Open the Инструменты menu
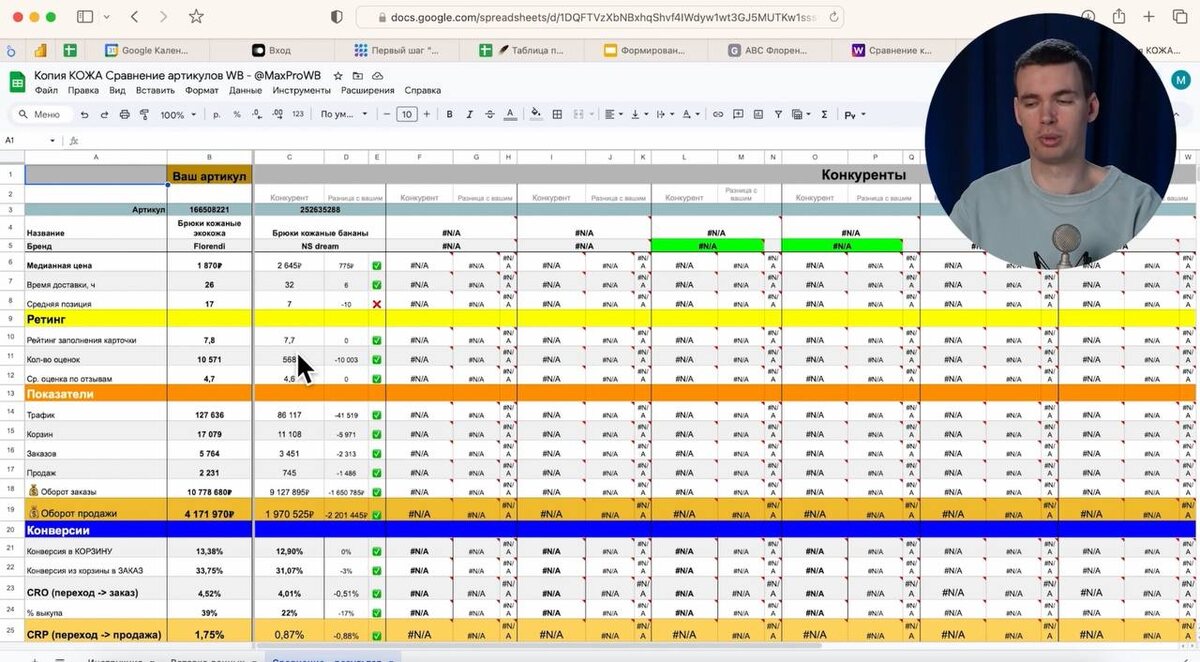The width and height of the screenshot is (1200, 662). (301, 90)
